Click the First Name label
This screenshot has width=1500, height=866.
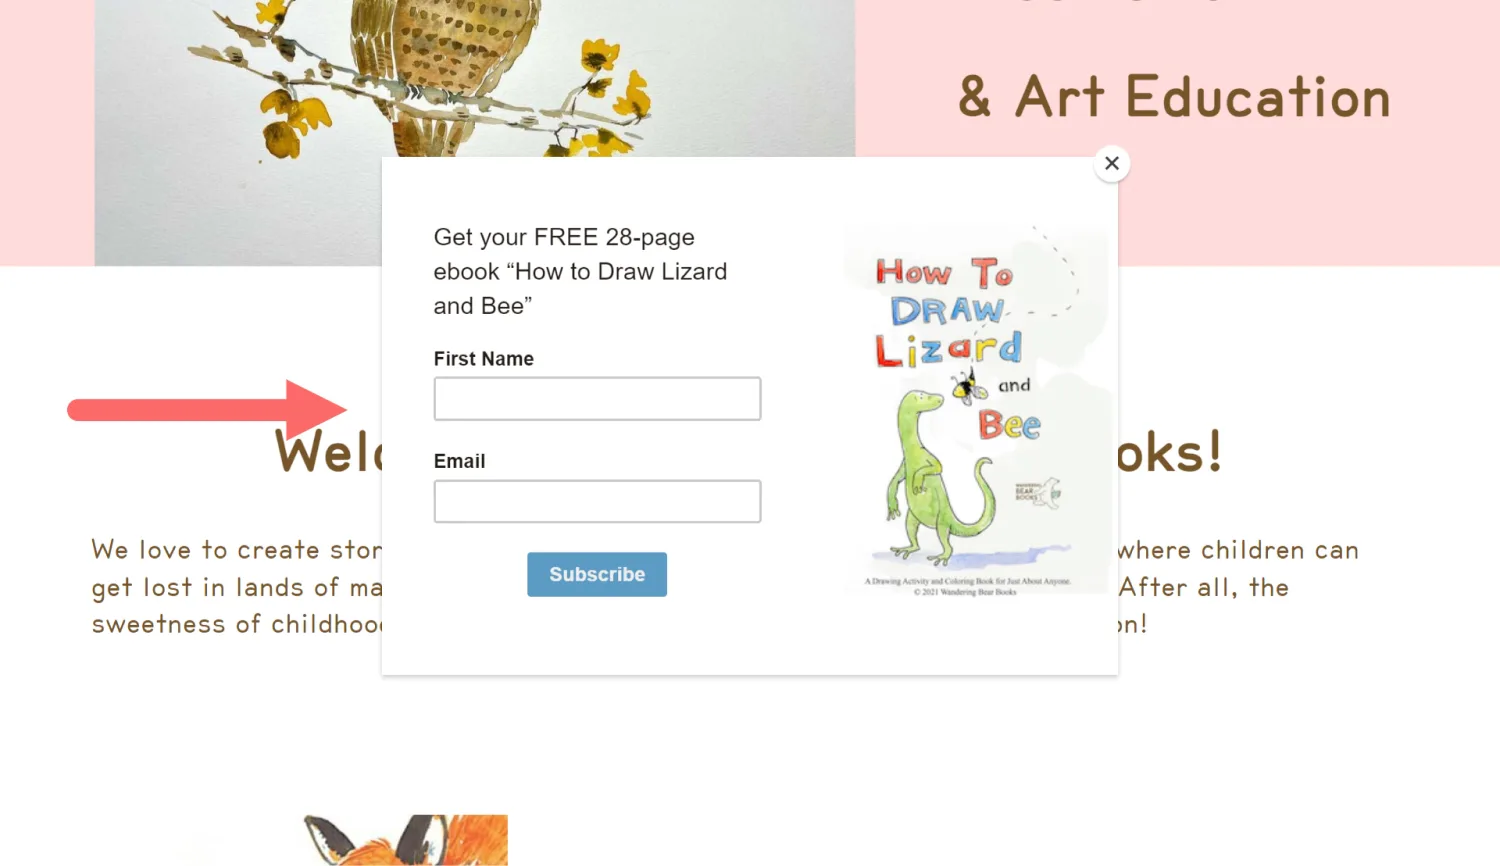(484, 358)
